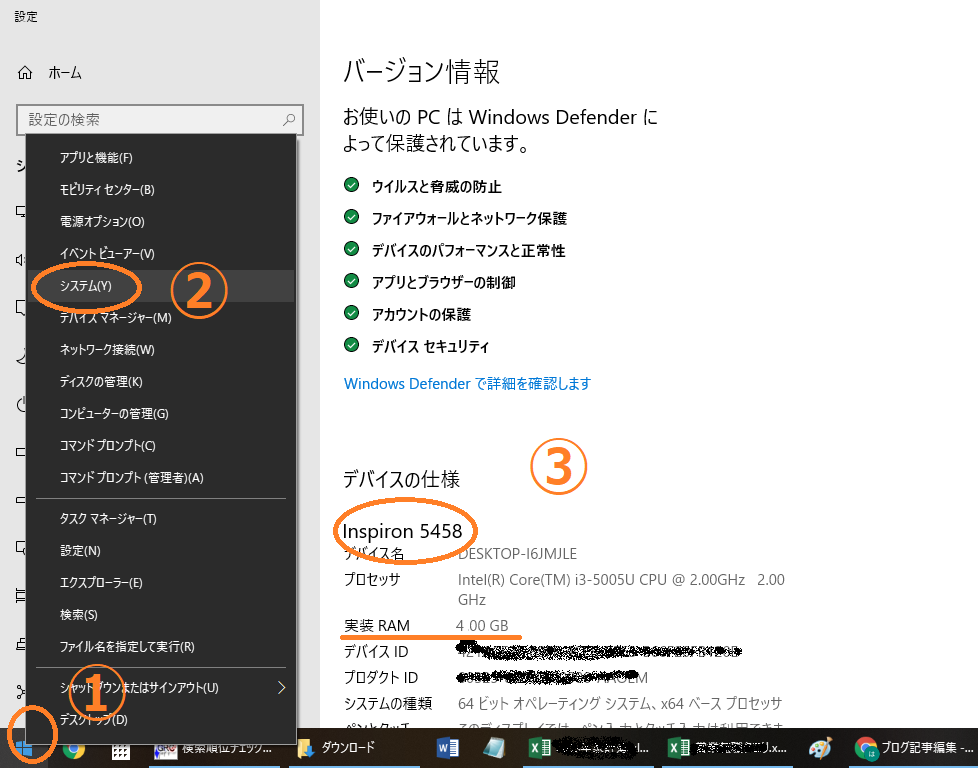978x768 pixels.
Task: Click the Intel Core i3-5005U processor value
Action: [x=621, y=590]
